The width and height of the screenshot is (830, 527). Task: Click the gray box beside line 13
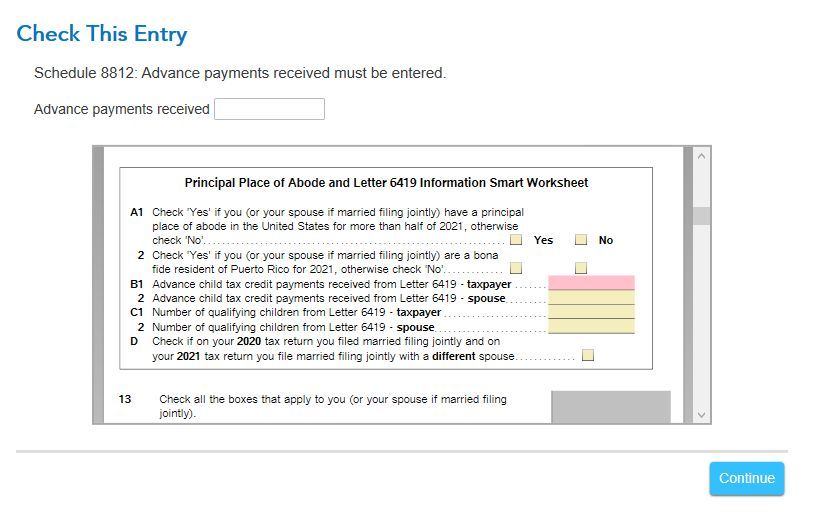[x=611, y=407]
